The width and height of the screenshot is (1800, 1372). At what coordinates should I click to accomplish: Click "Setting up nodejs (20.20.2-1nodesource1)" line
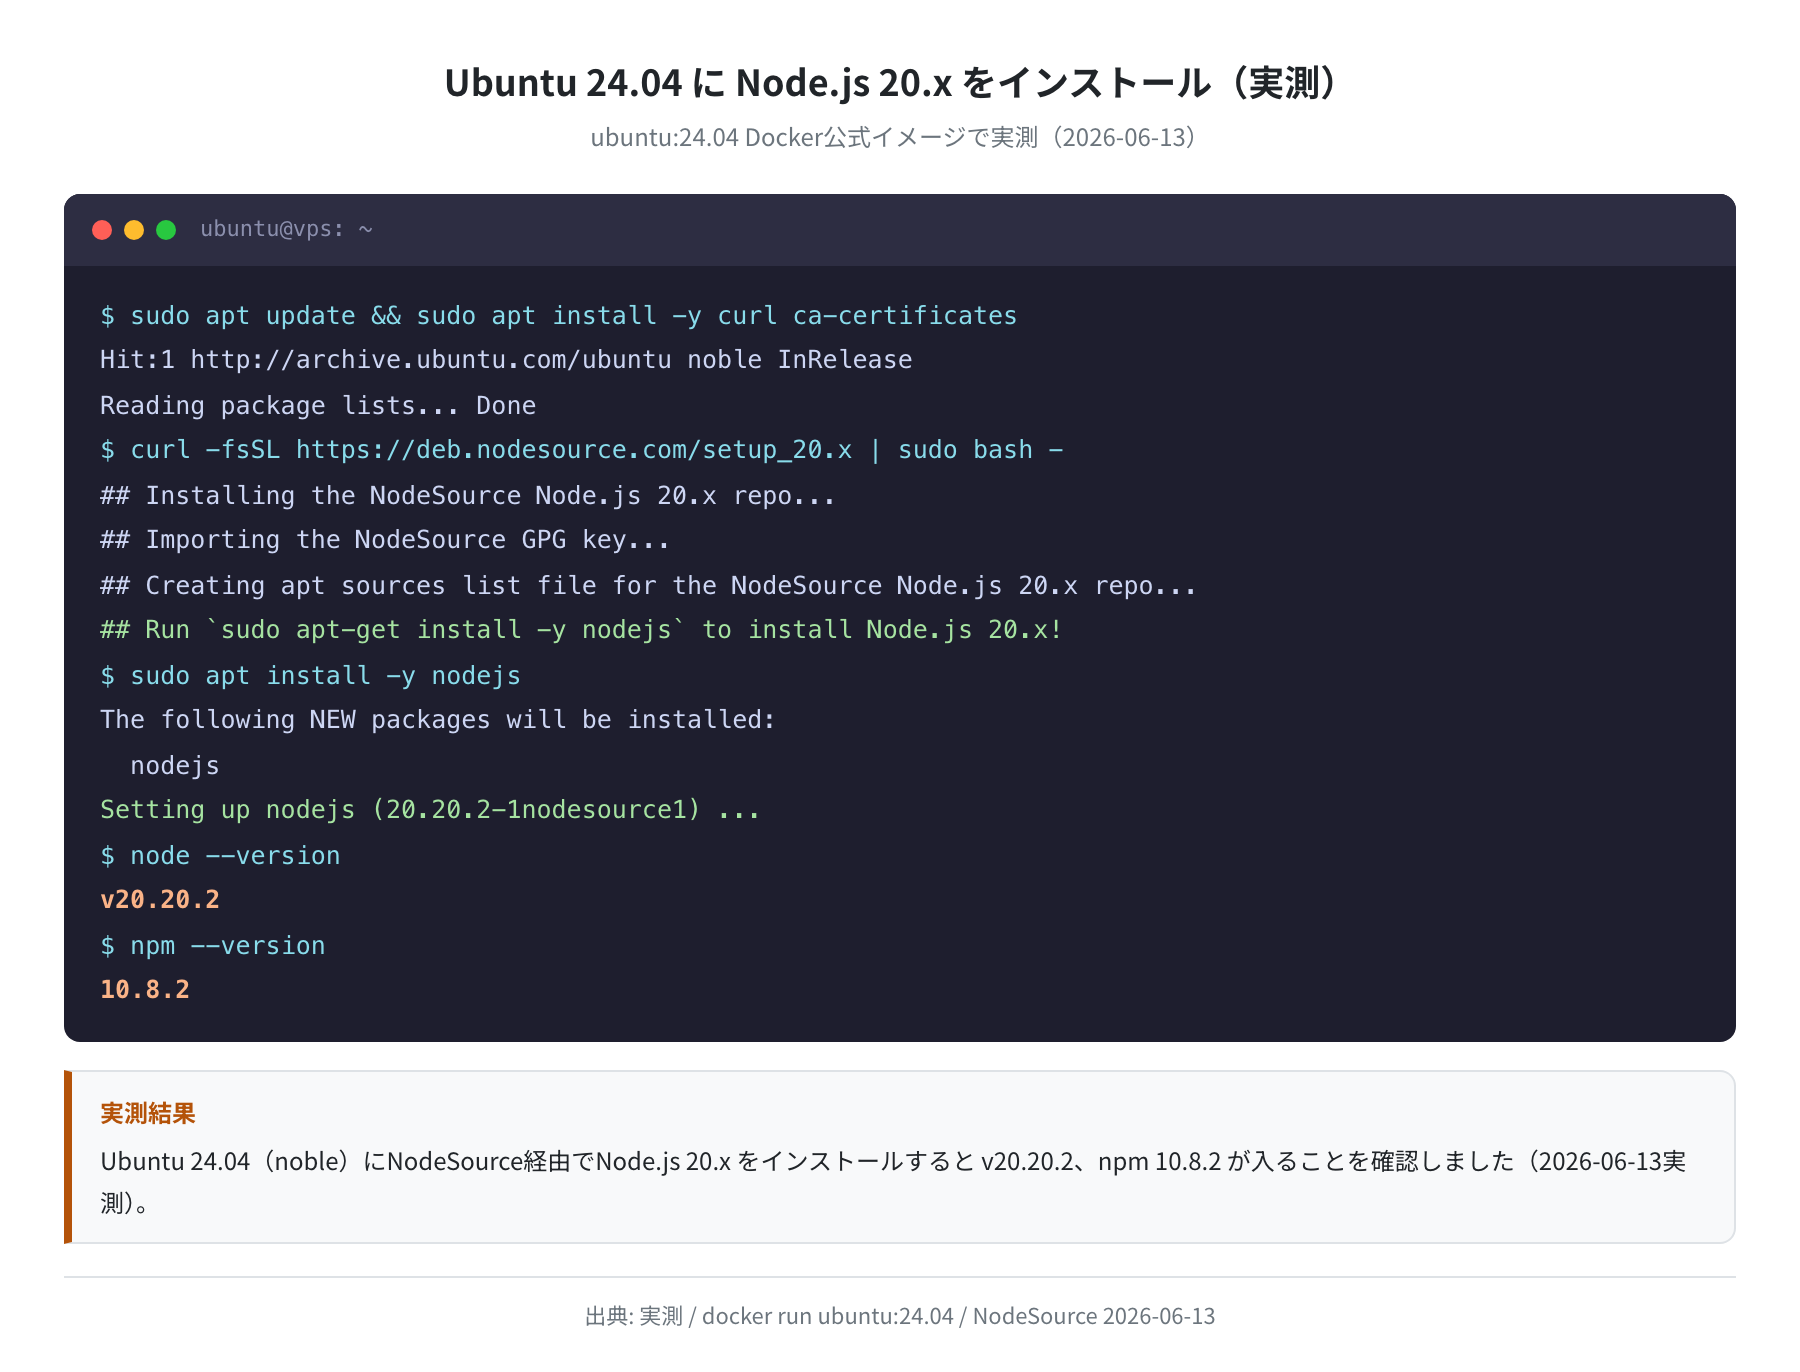click(430, 810)
